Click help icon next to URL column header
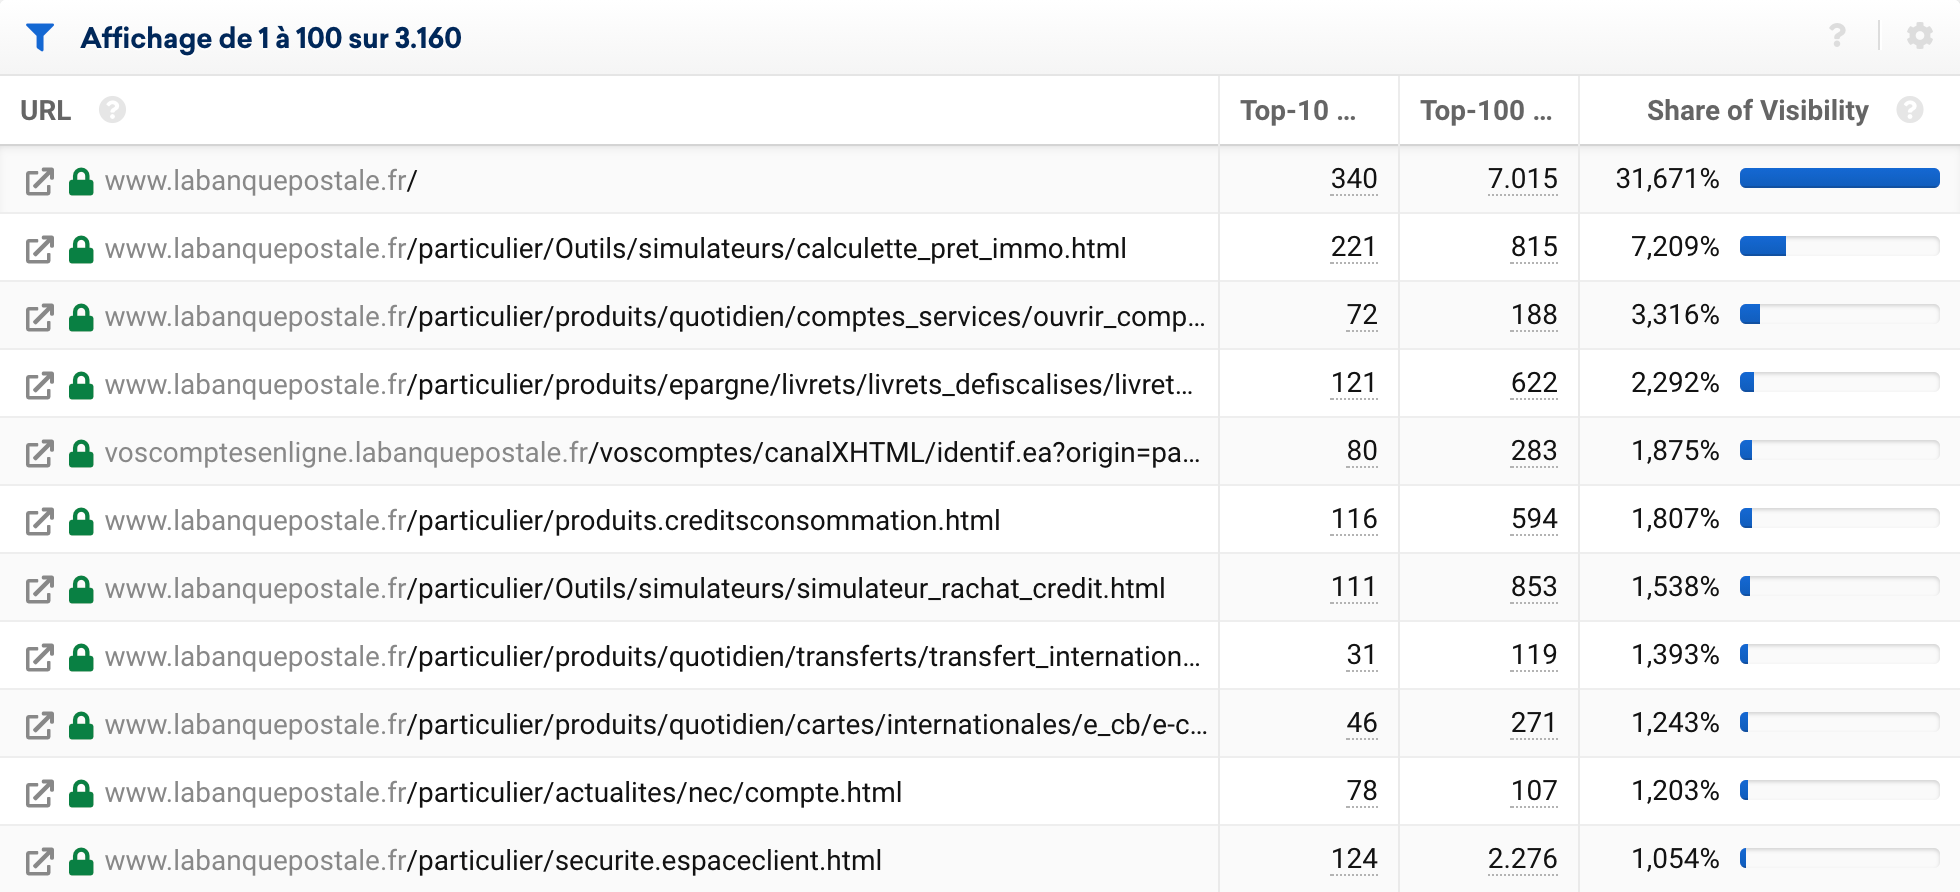 (112, 110)
